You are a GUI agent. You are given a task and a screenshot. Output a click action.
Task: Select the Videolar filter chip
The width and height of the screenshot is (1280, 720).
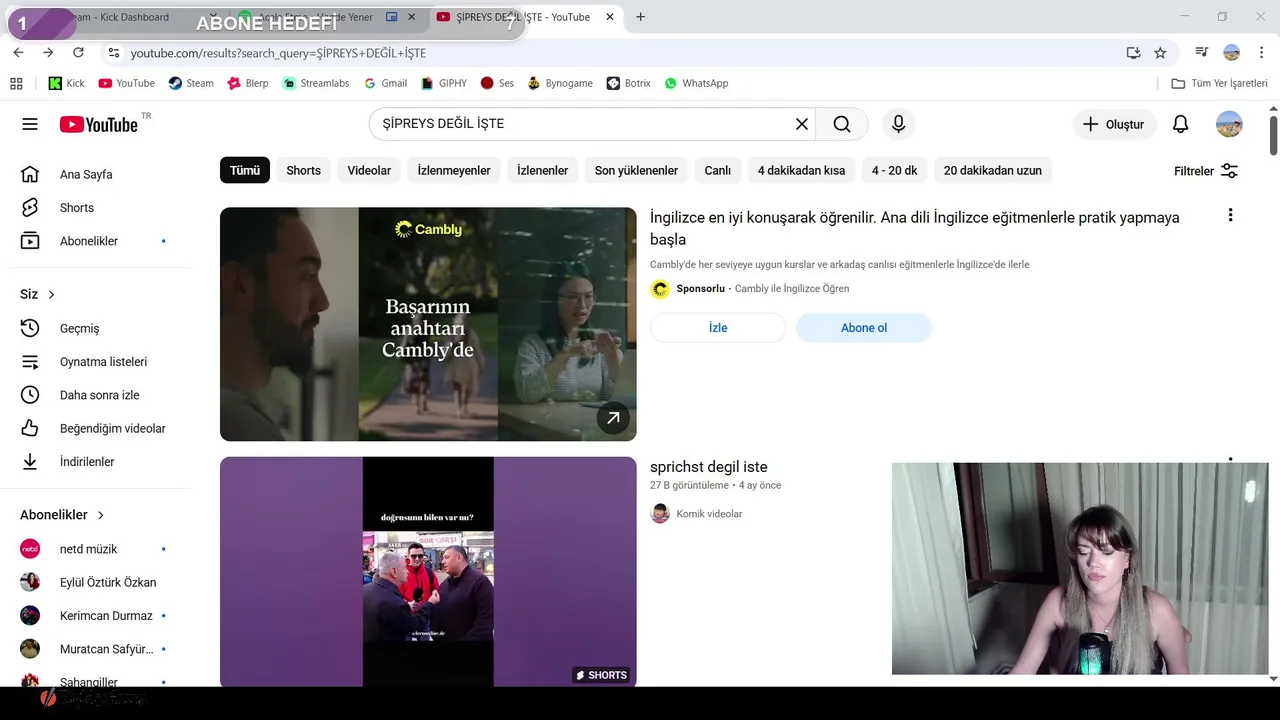pyautogui.click(x=369, y=170)
